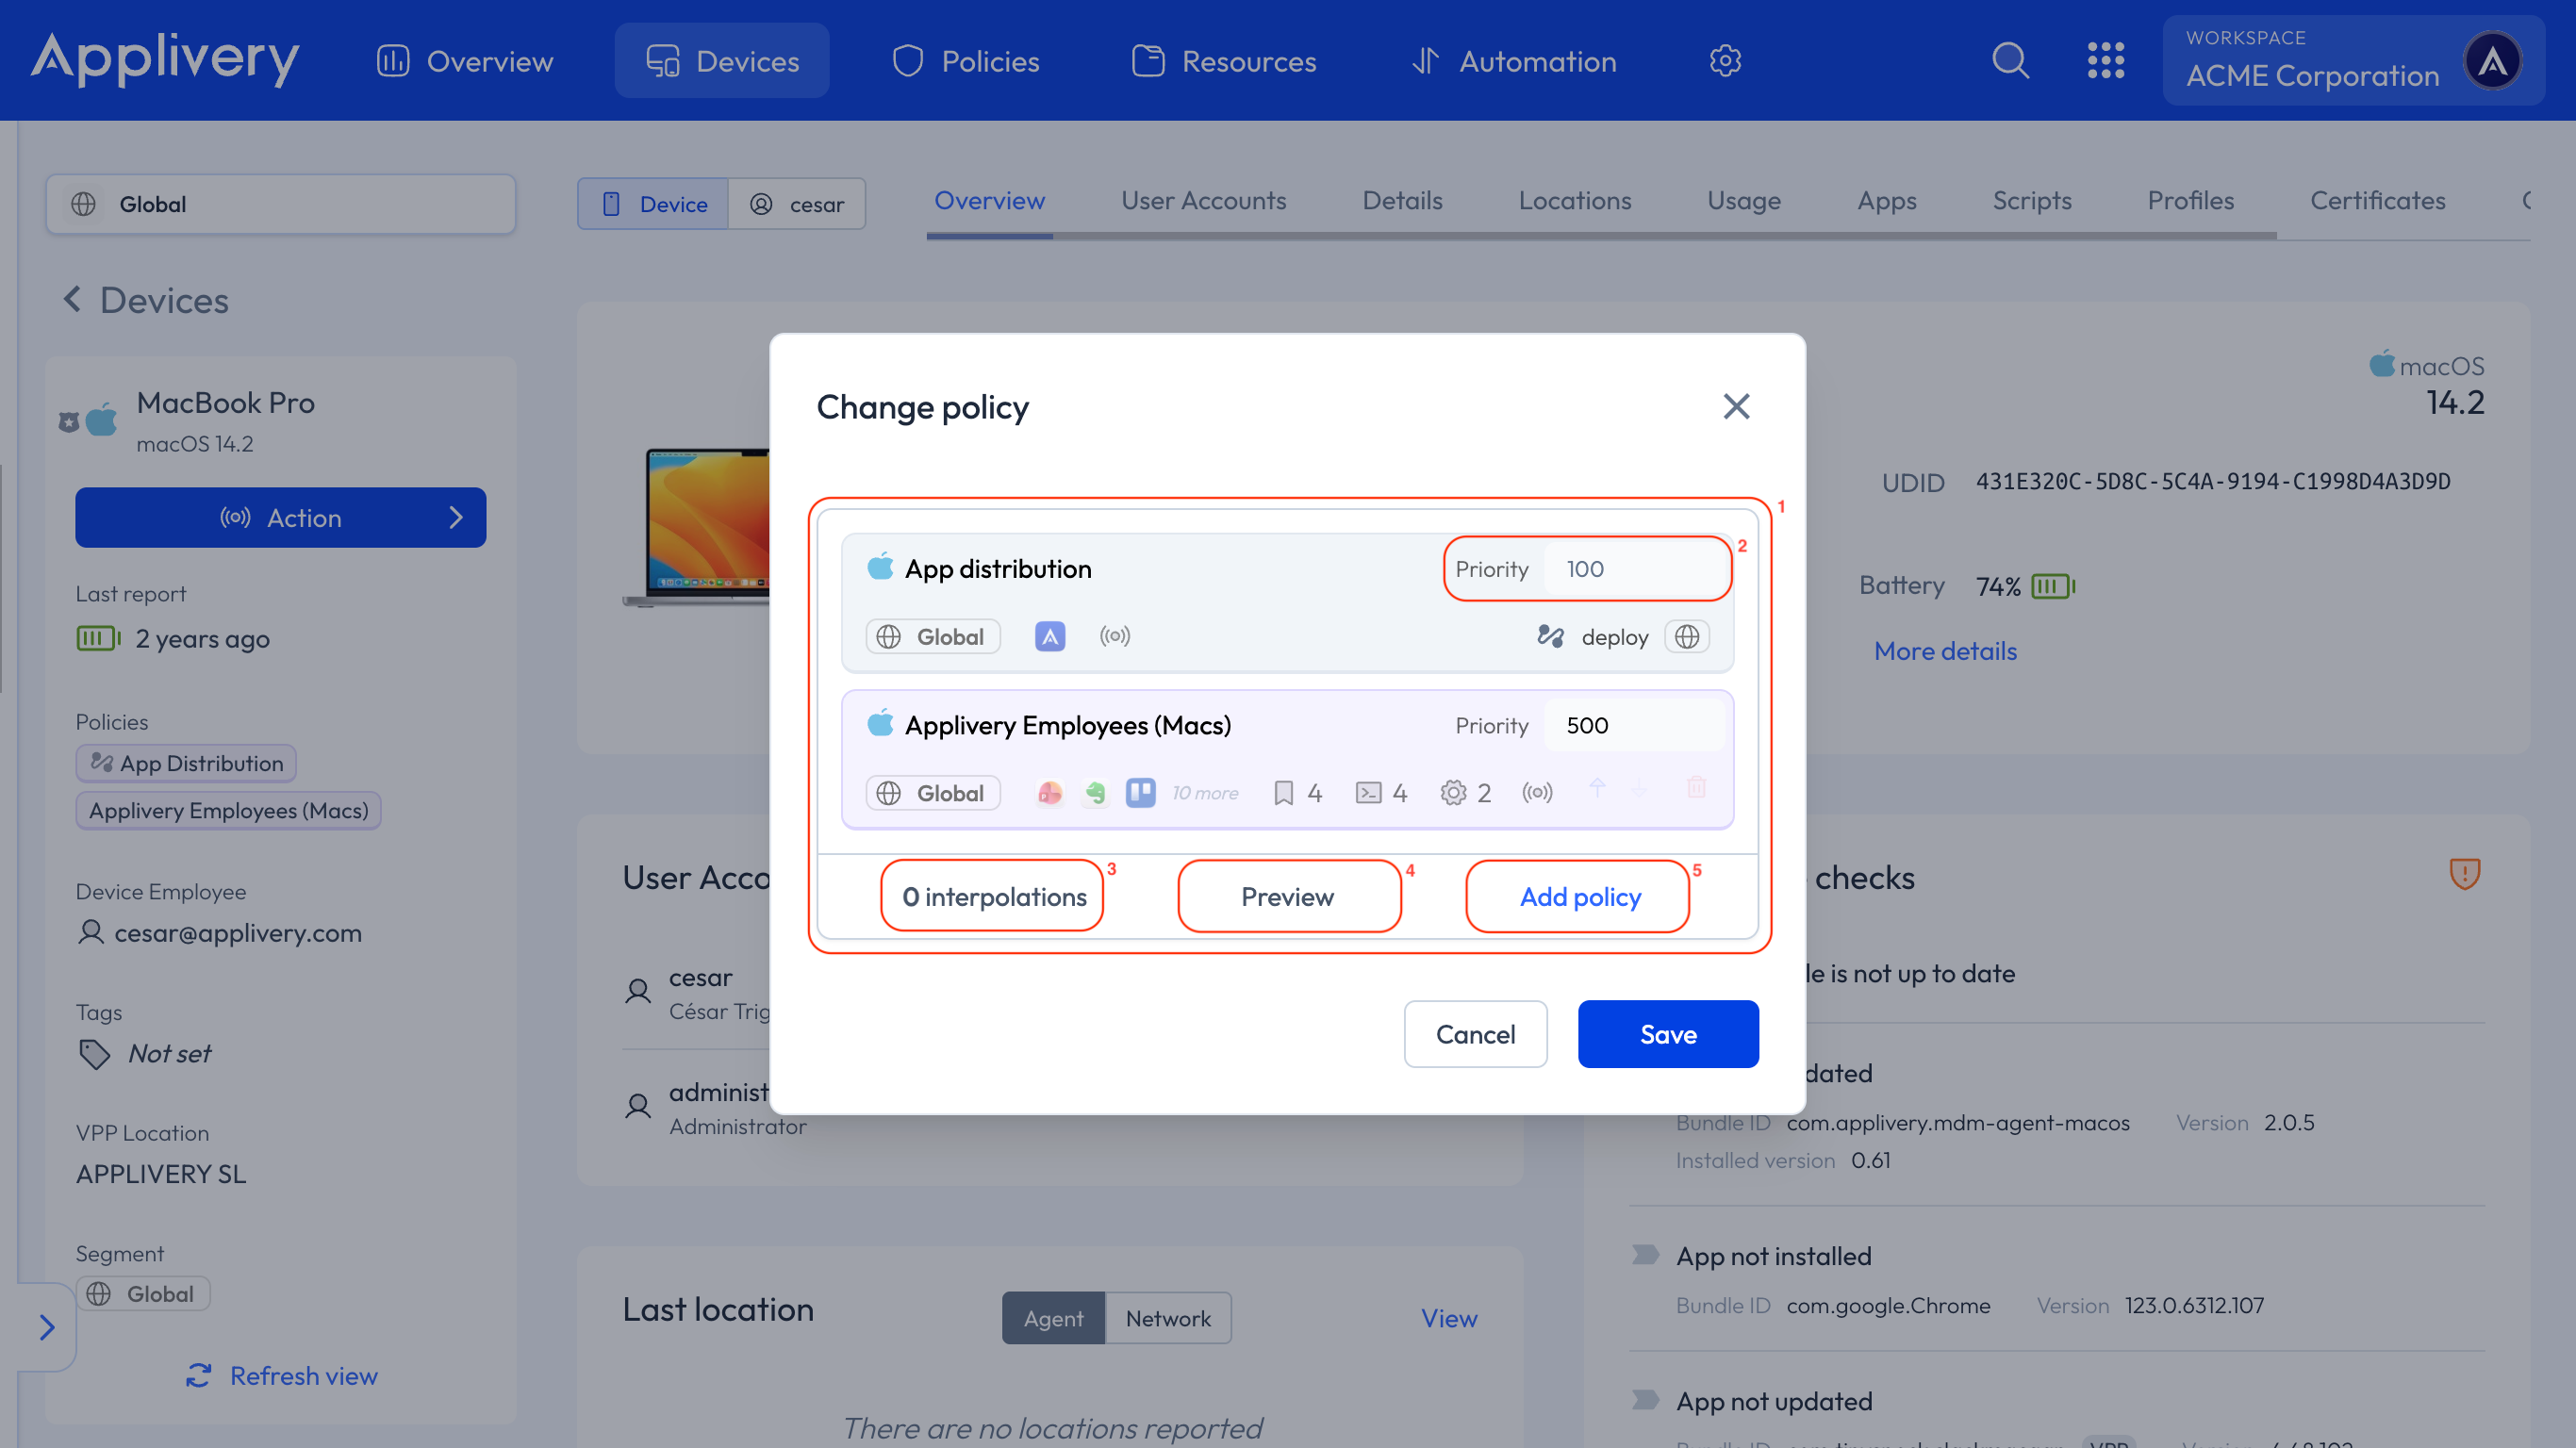Select Network in Last location toggle

click(1167, 1318)
